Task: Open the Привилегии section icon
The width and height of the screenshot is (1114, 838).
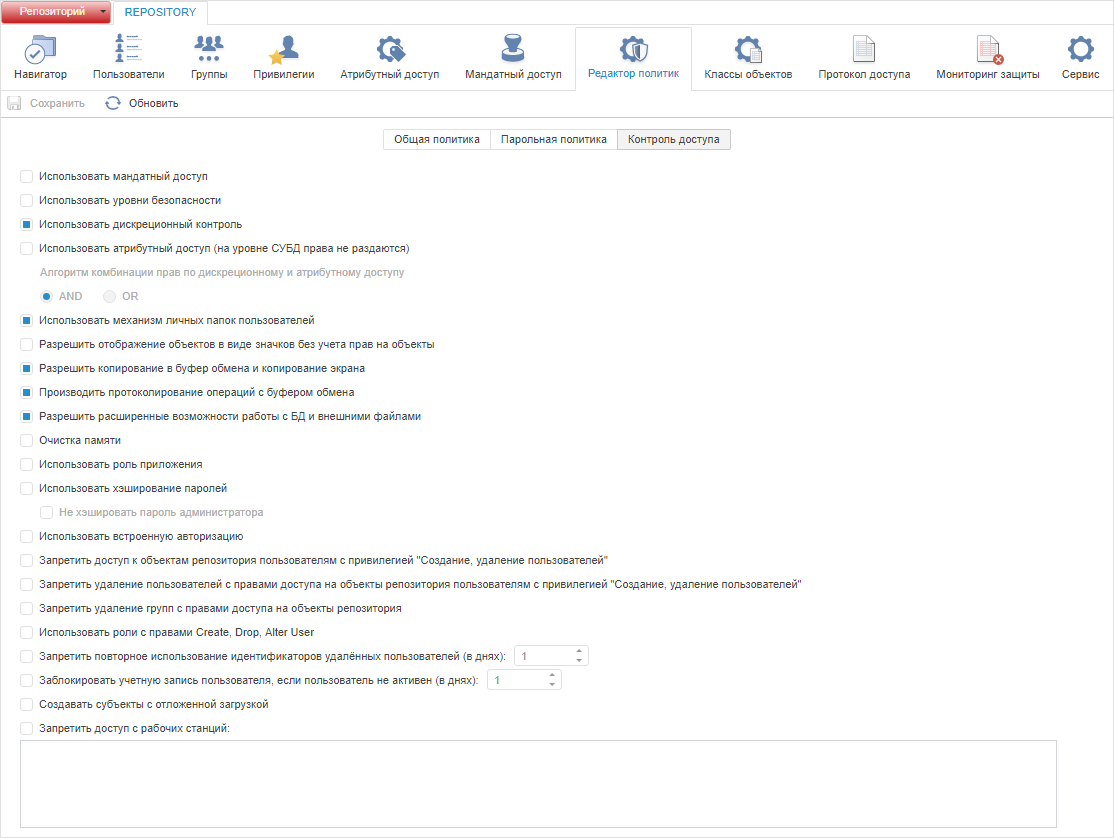Action: point(283,49)
